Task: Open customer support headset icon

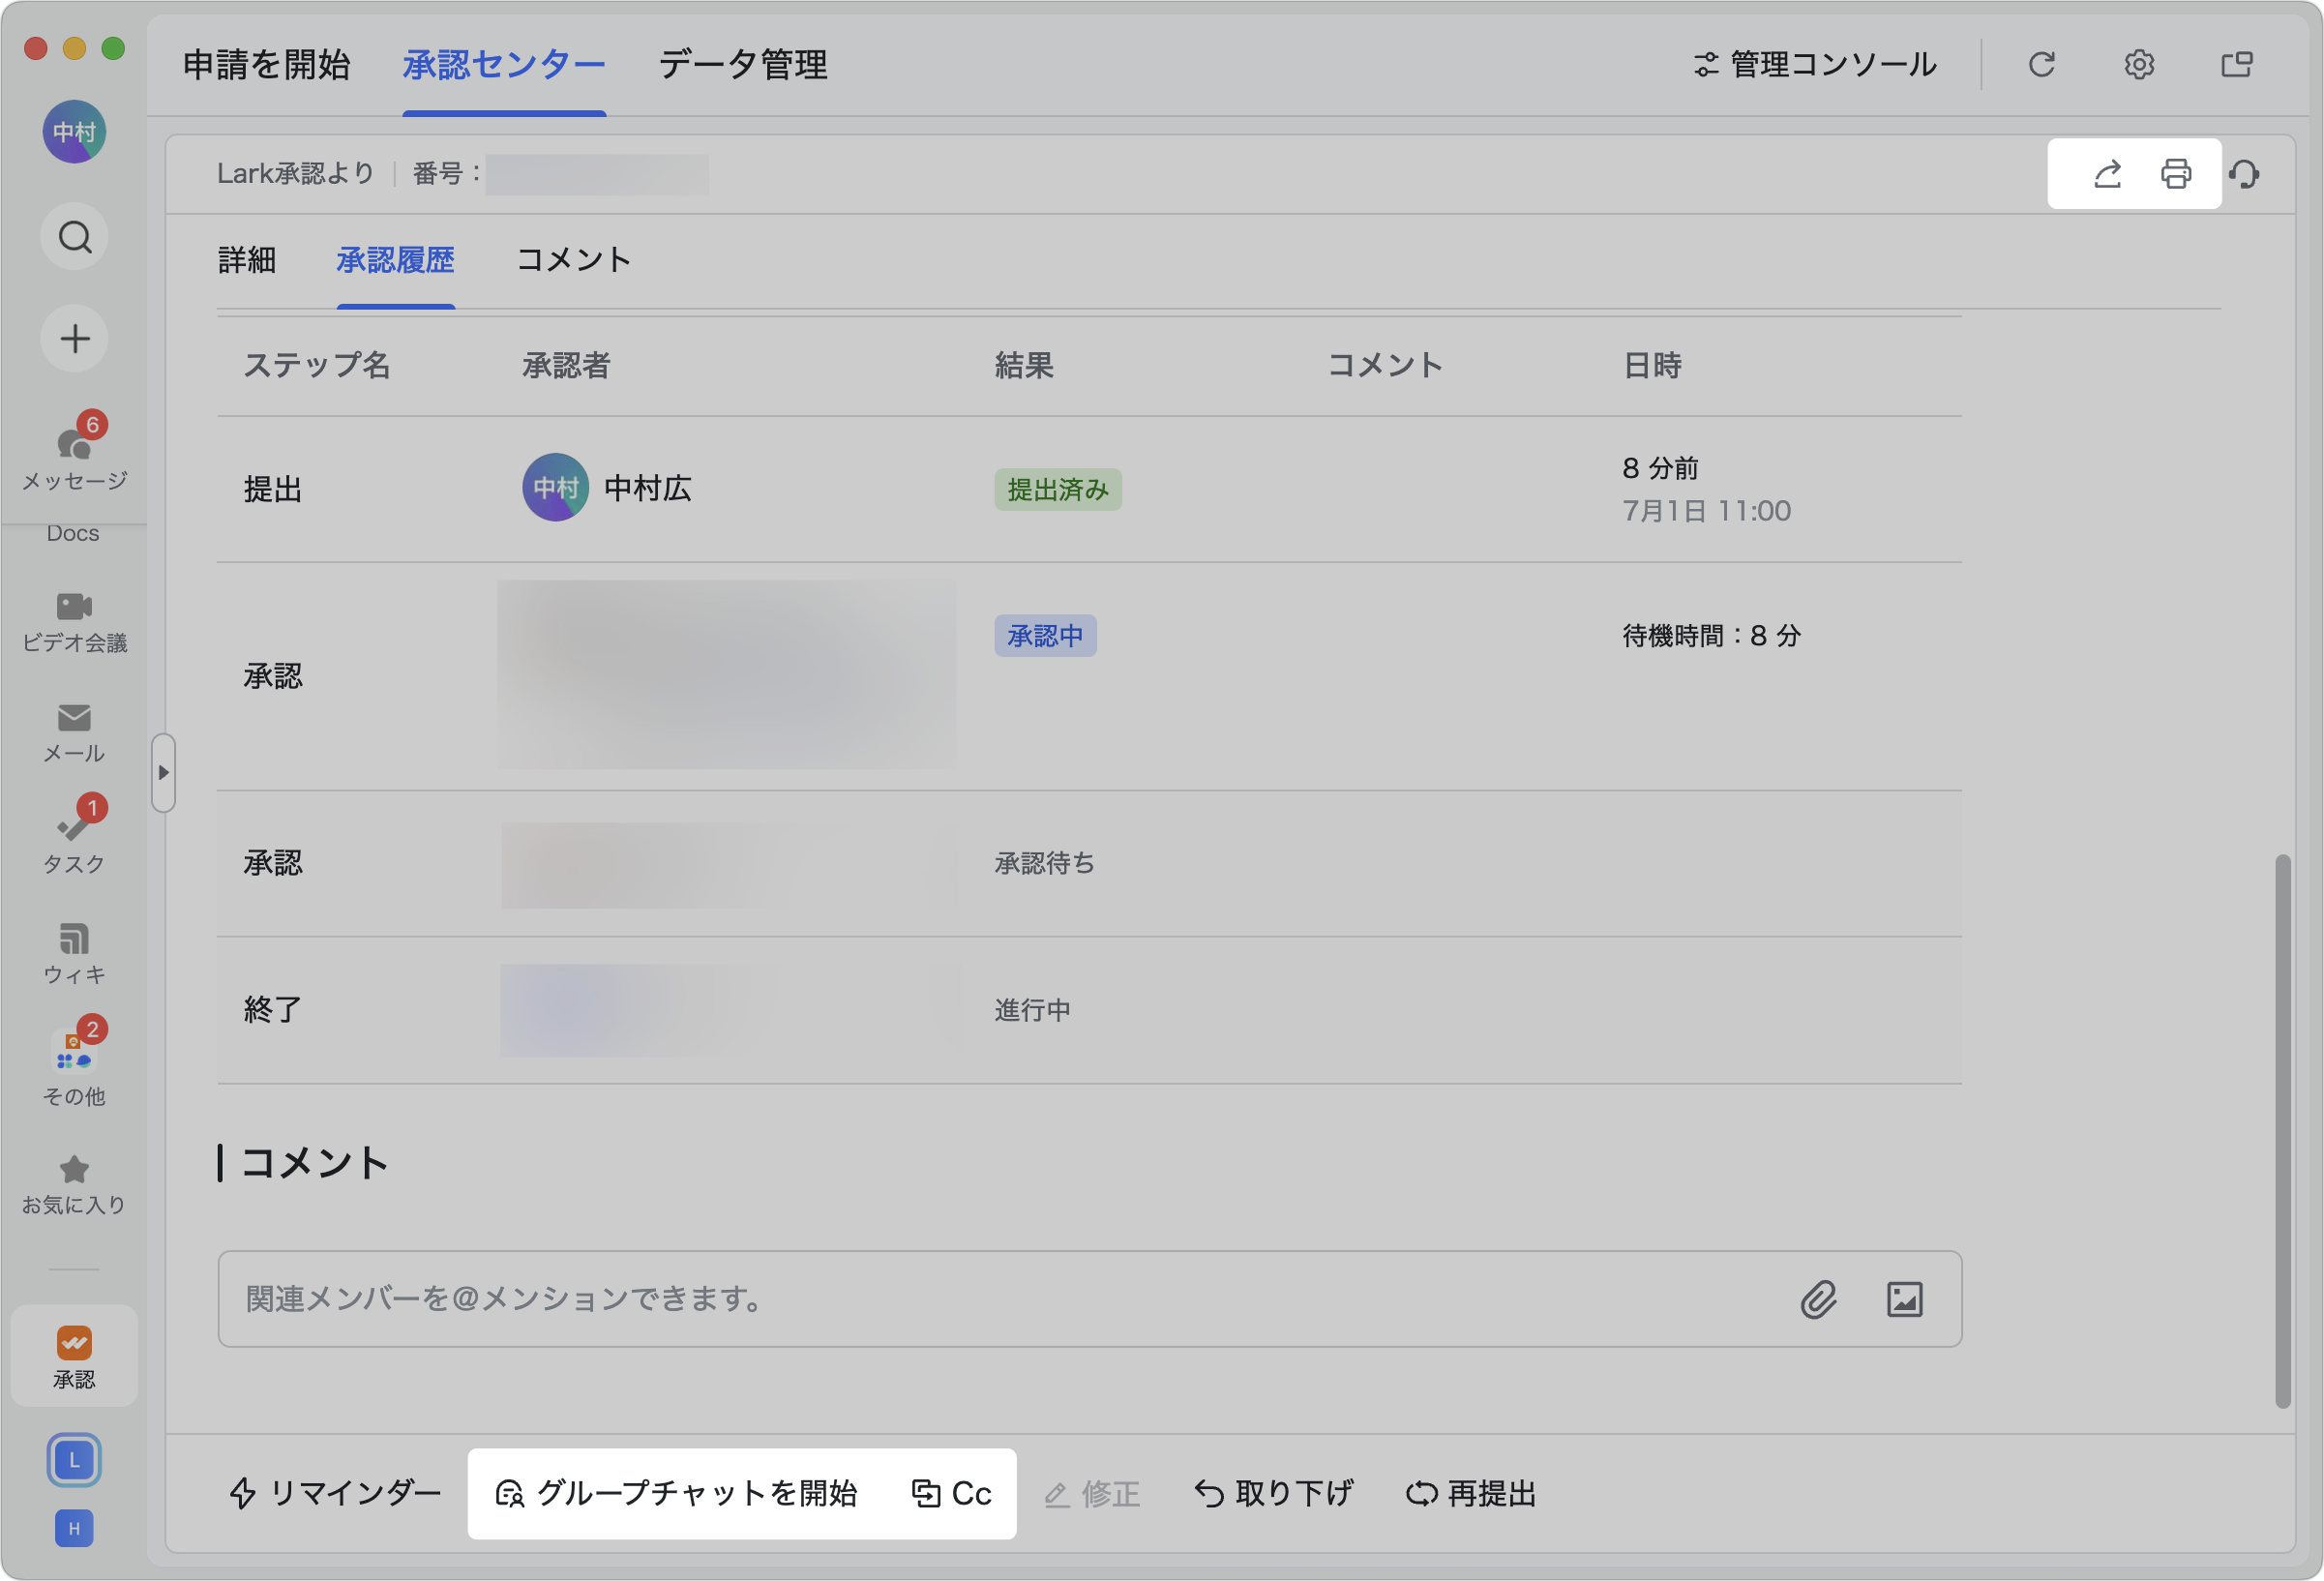Action: (x=2244, y=174)
